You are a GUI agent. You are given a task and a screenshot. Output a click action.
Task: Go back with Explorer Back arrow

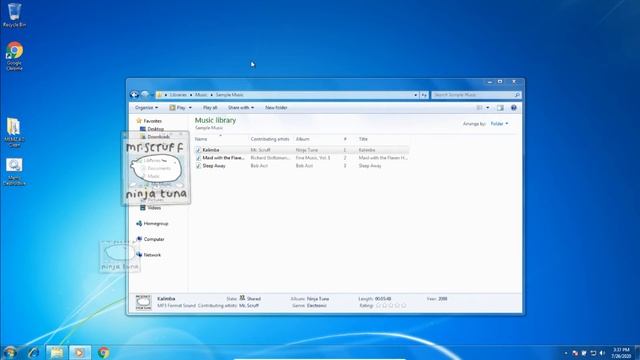(x=134, y=95)
